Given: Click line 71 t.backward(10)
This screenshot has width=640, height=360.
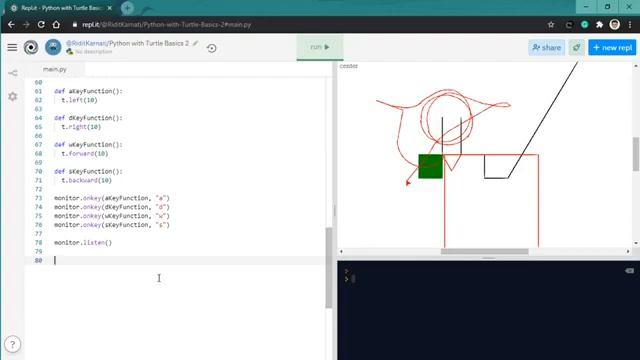Looking at the screenshot, I should 87,180.
